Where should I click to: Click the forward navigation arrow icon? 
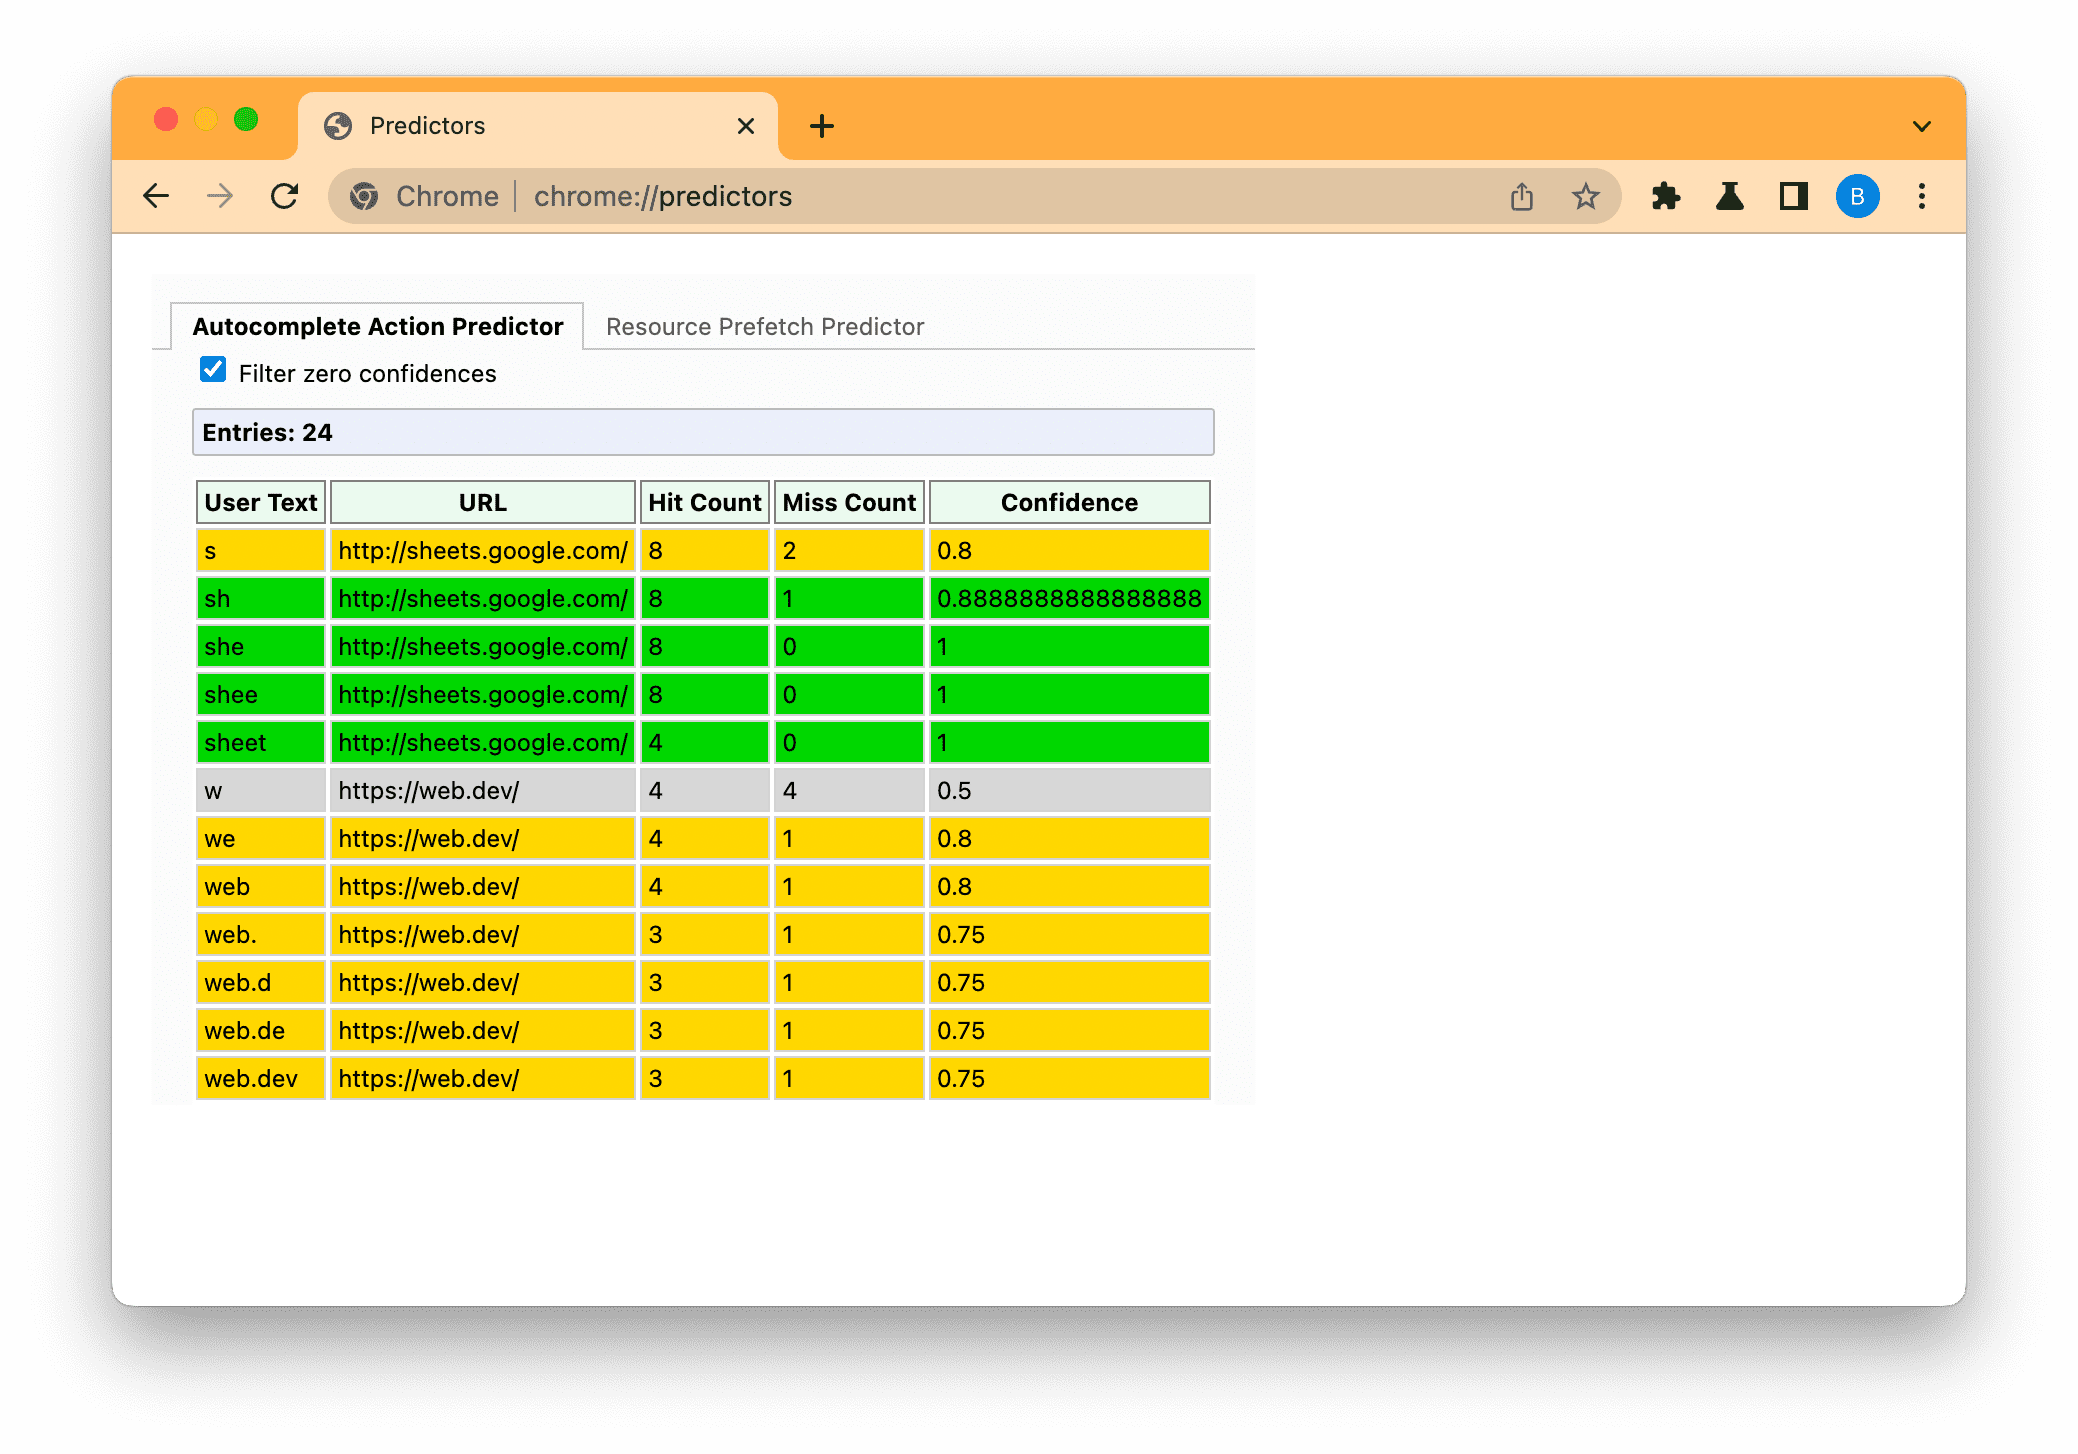point(219,196)
